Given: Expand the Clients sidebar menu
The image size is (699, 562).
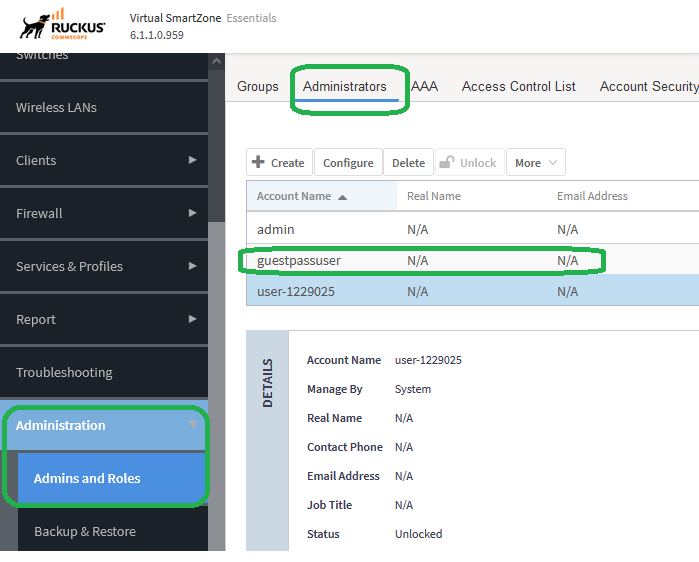Looking at the screenshot, I should 192,160.
